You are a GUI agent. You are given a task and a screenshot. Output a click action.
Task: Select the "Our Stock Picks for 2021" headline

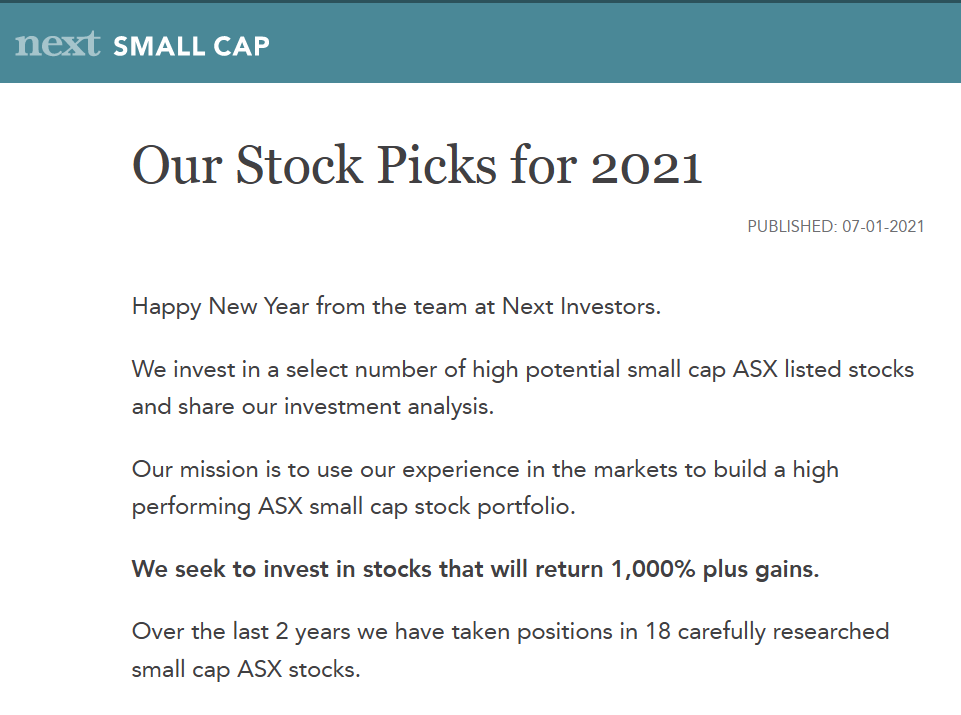417,165
